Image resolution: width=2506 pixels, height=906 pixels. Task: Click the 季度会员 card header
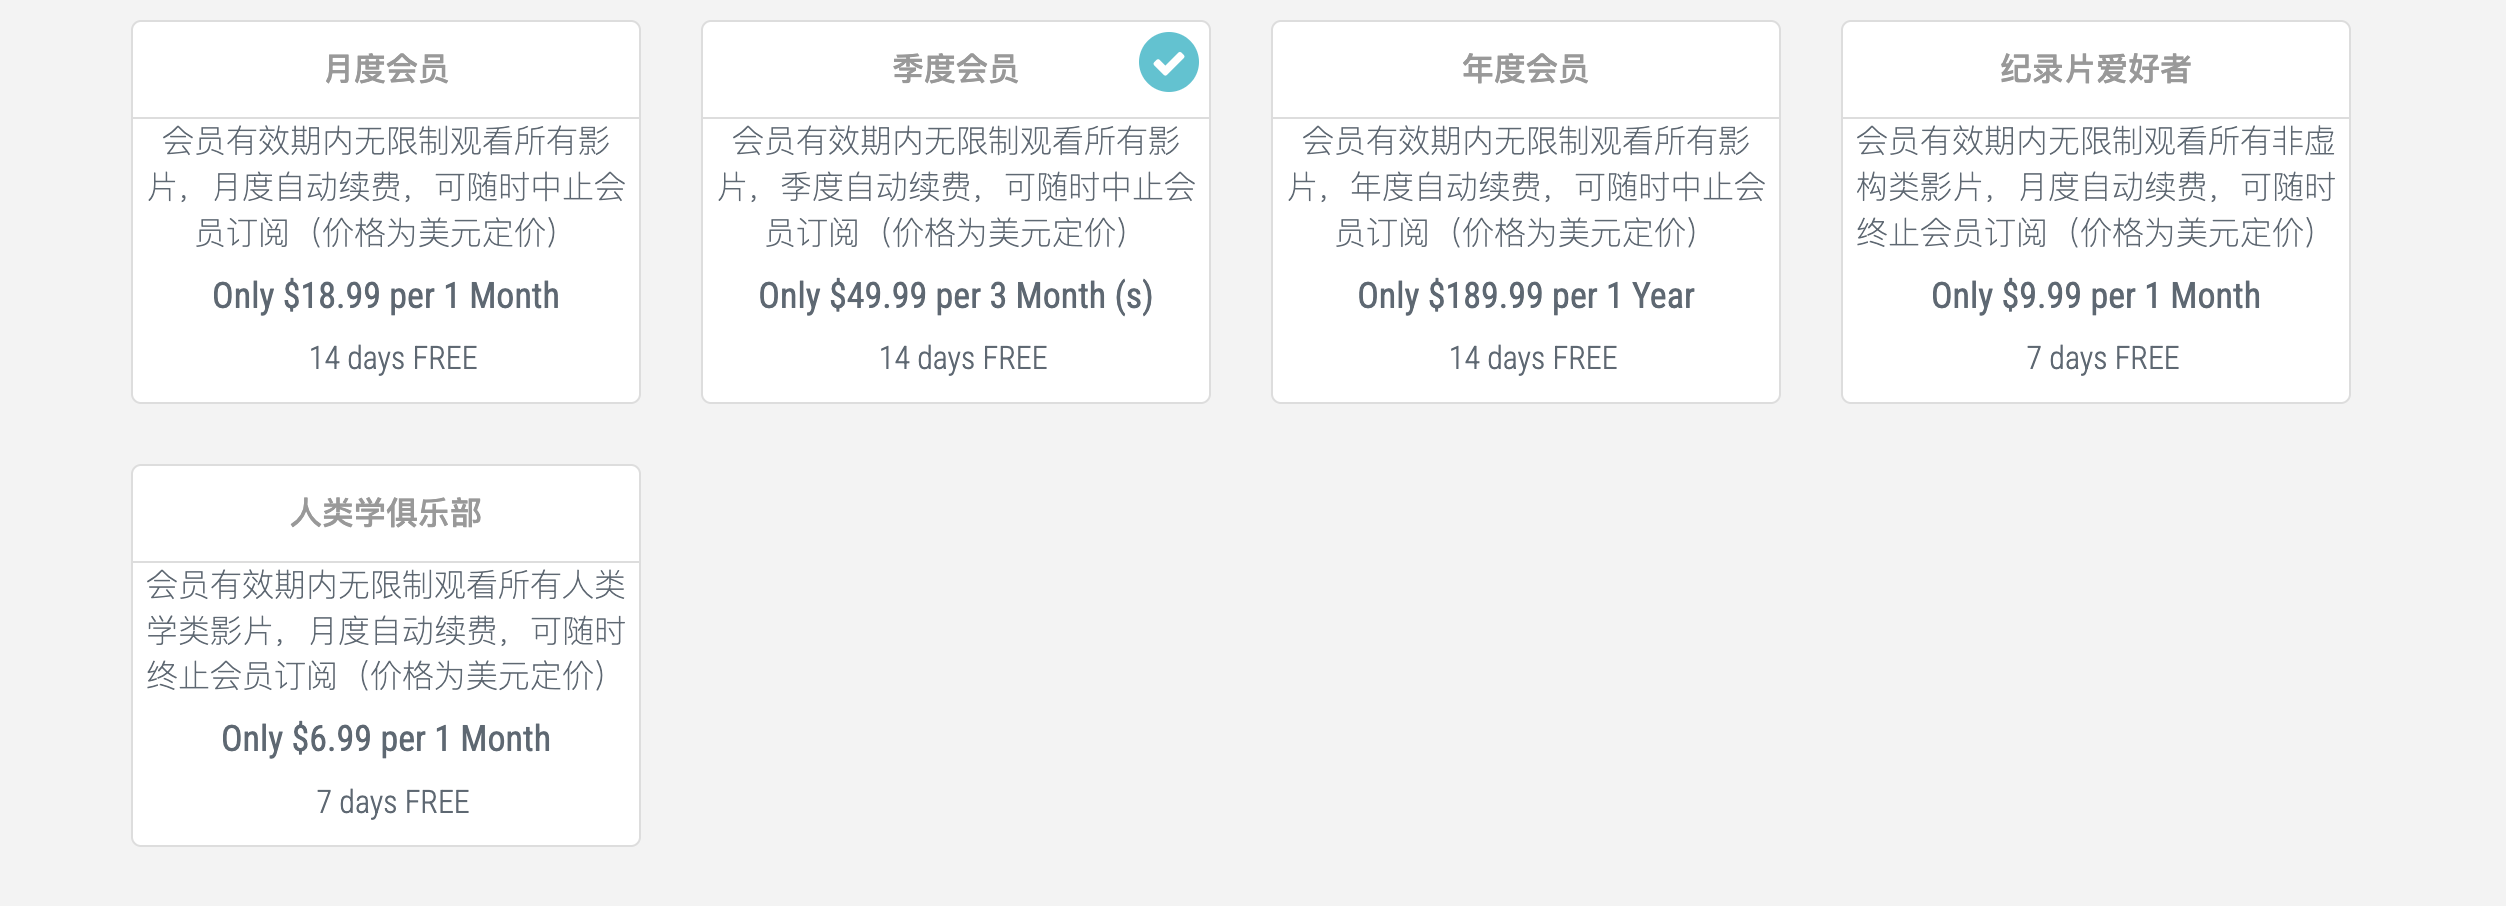[960, 68]
